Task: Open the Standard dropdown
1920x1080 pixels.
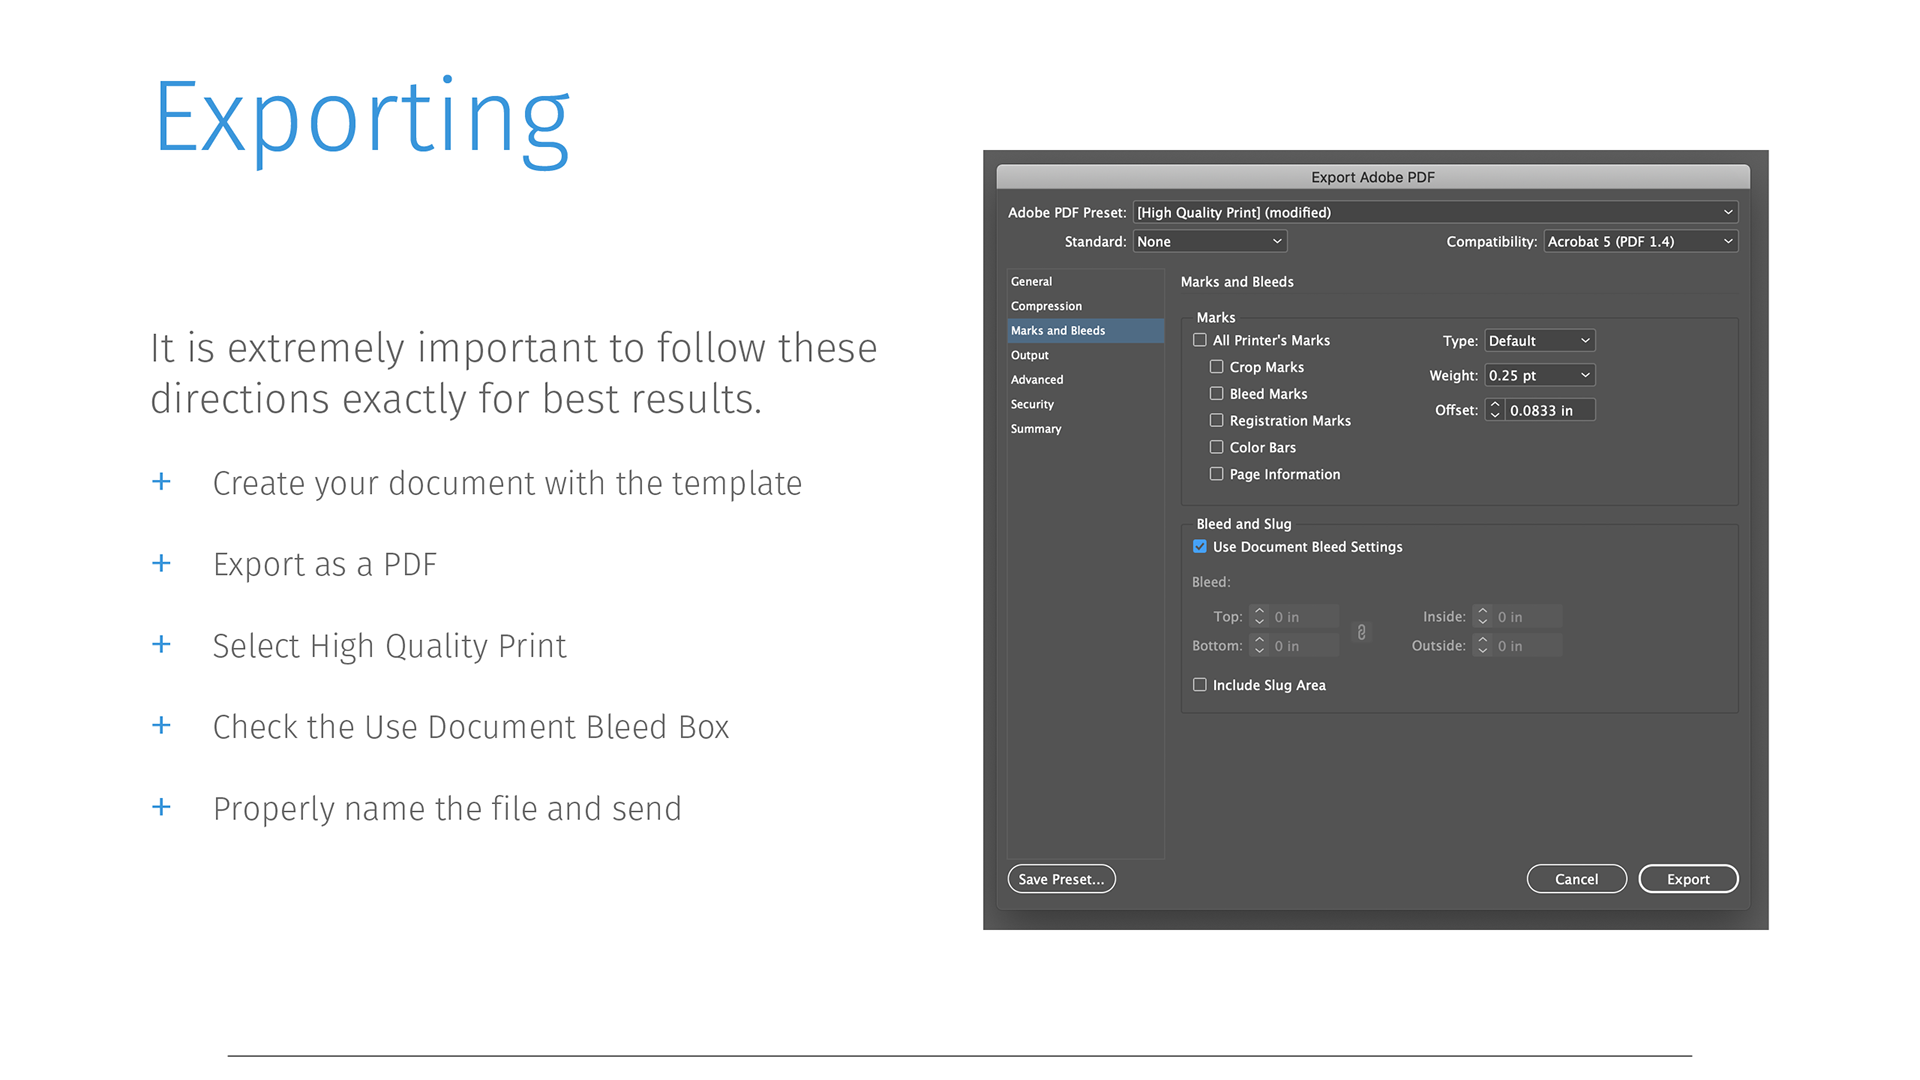Action: click(x=1209, y=241)
